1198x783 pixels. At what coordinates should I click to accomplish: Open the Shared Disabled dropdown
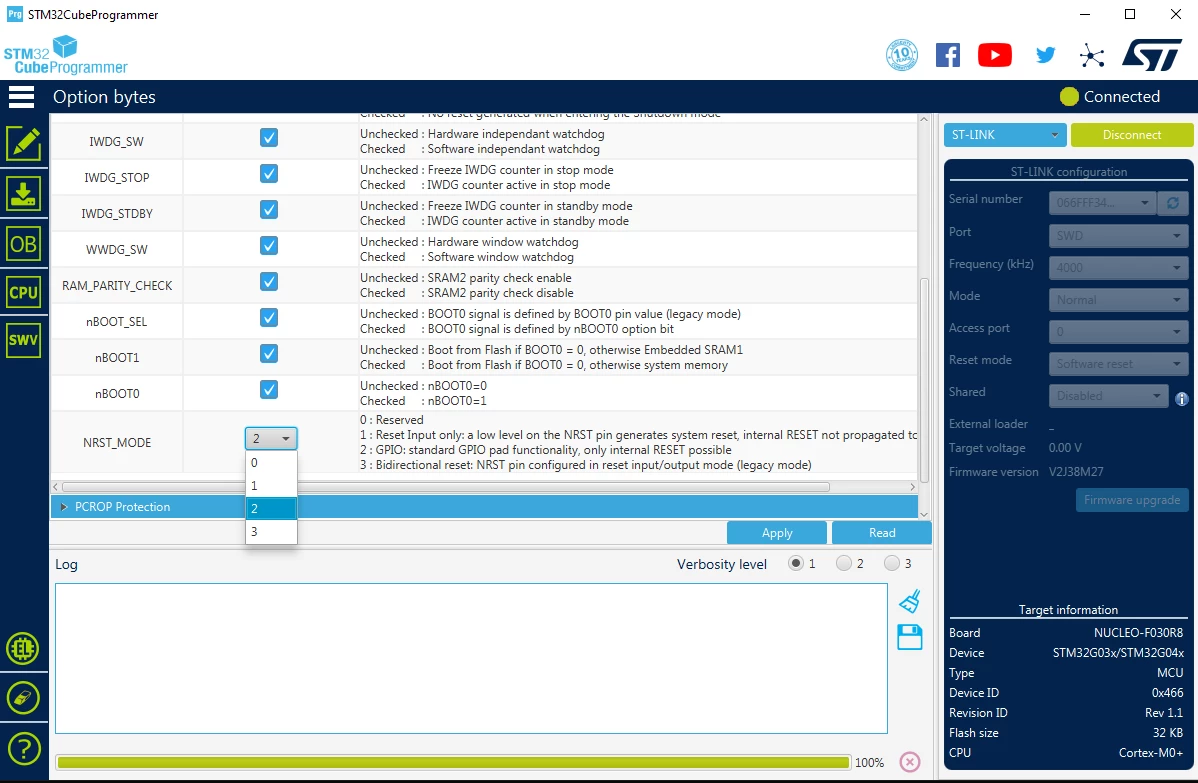pyautogui.click(x=1108, y=396)
